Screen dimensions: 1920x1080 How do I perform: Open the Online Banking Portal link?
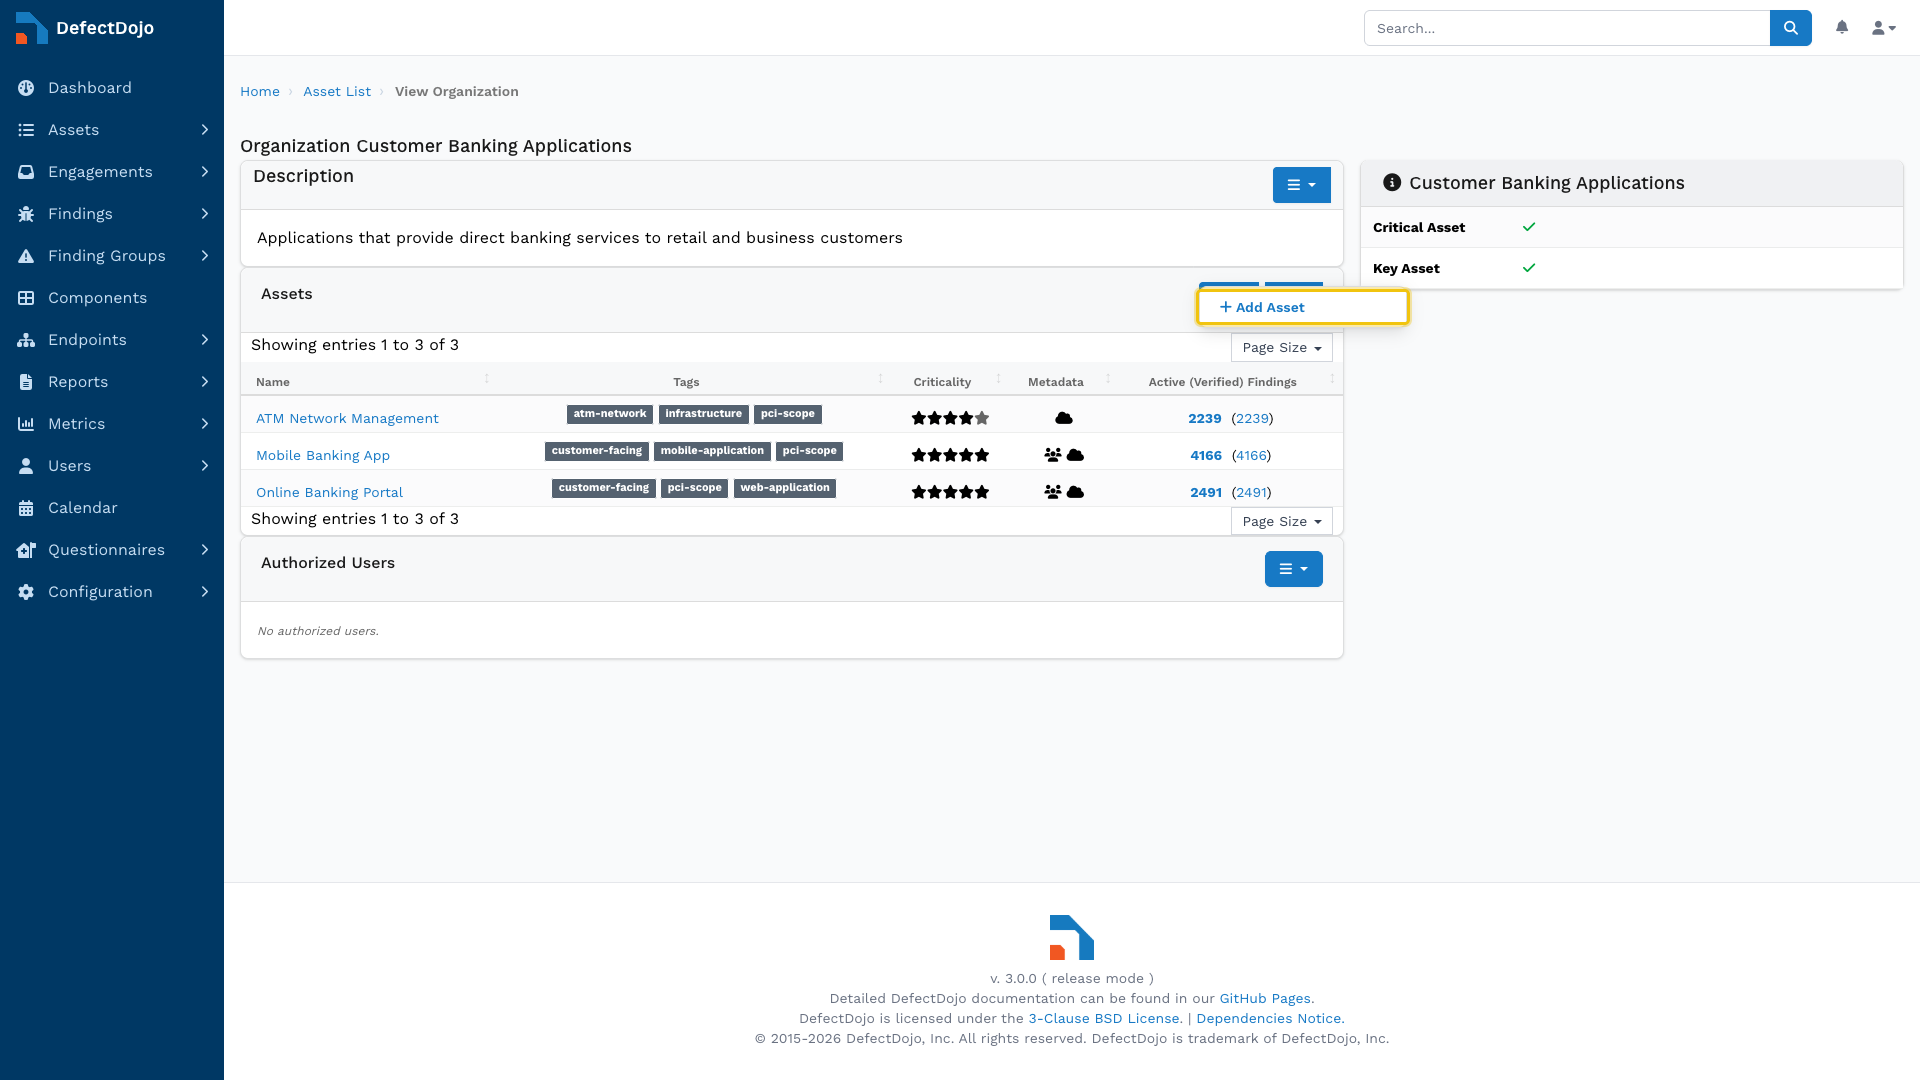[329, 492]
